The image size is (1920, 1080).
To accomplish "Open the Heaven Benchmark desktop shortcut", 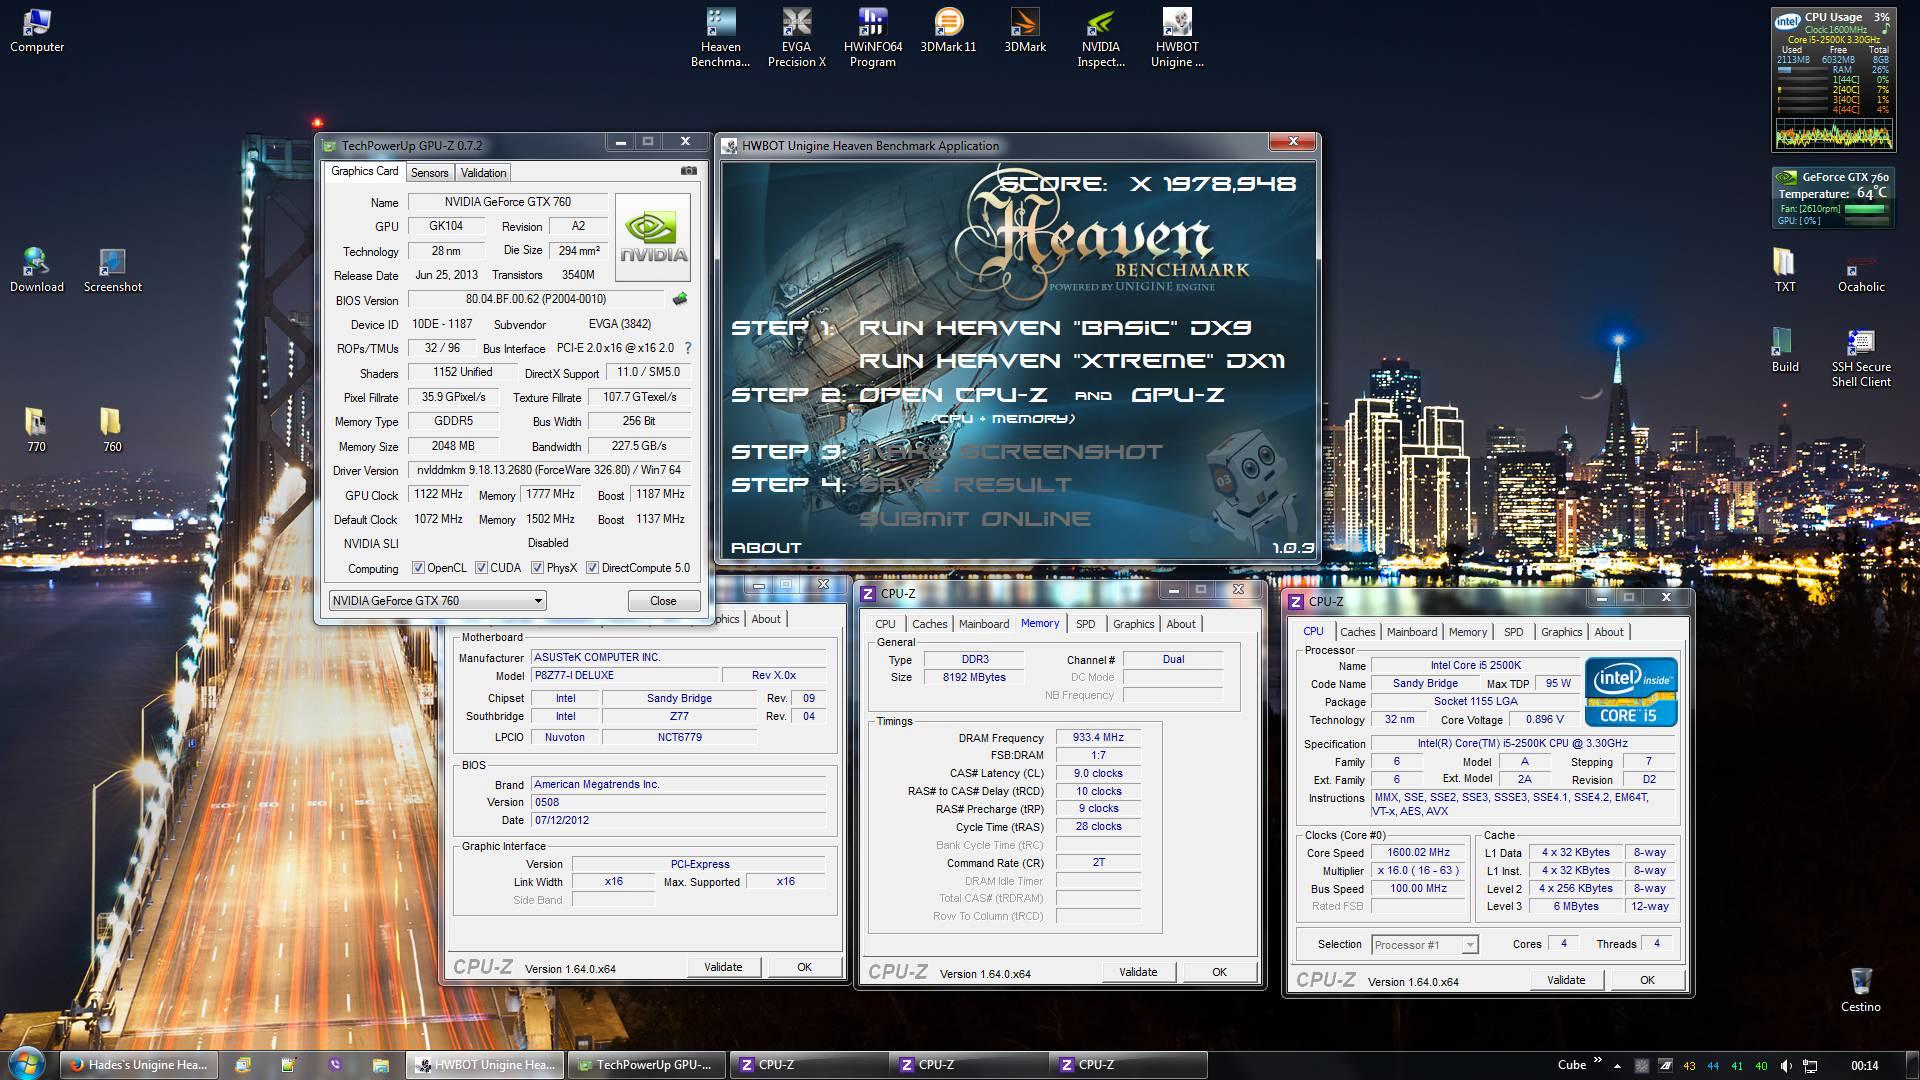I will click(x=720, y=38).
